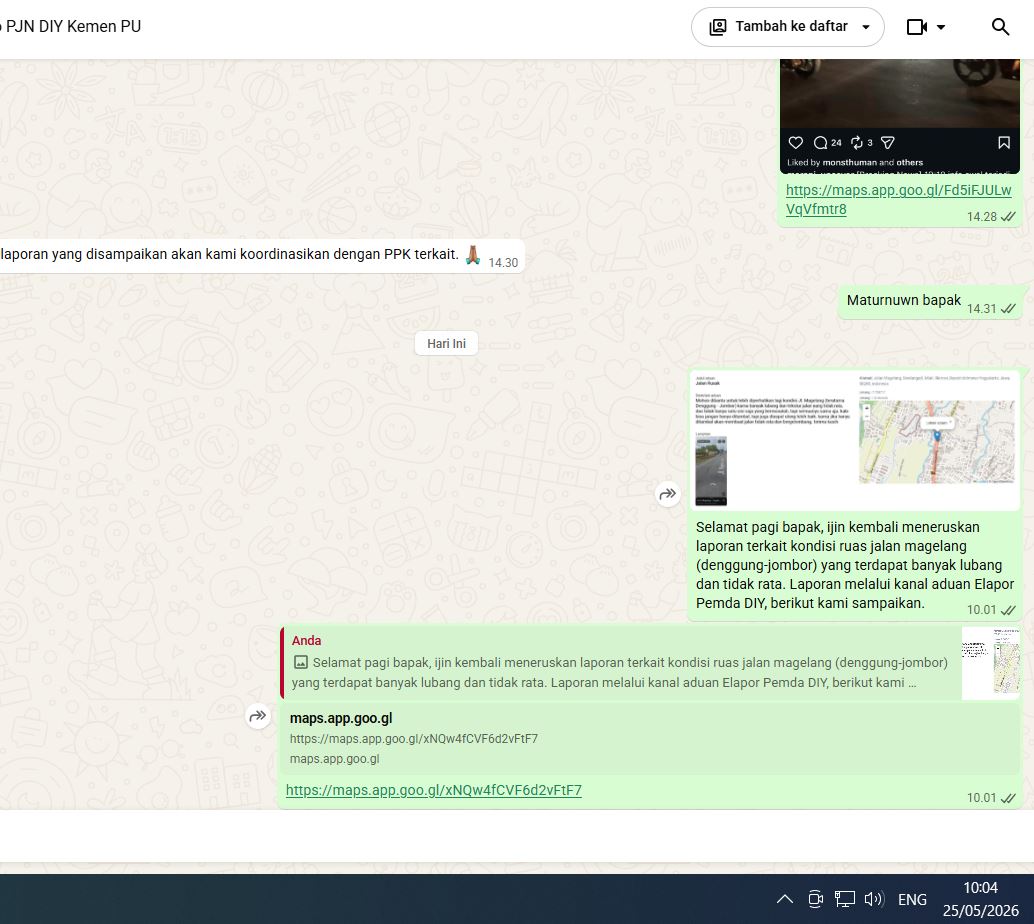Screen dimensions: 1034x924
Task: Open the maps.app.goo.gl link preview card
Action: (x=650, y=738)
